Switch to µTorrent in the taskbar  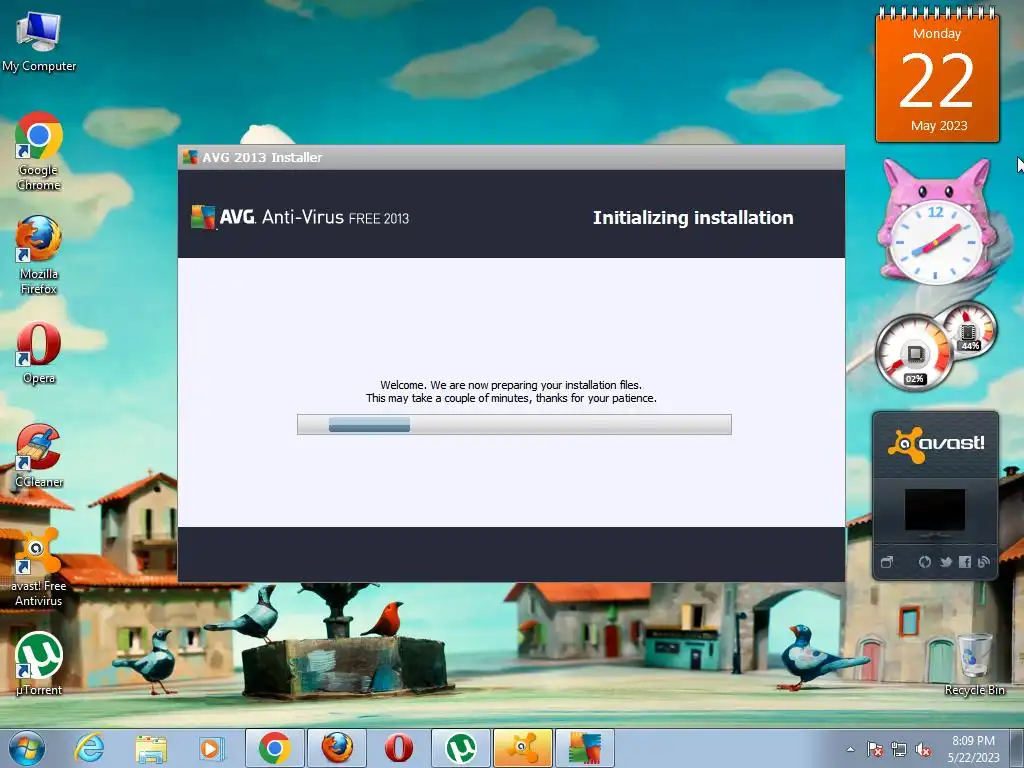(461, 748)
